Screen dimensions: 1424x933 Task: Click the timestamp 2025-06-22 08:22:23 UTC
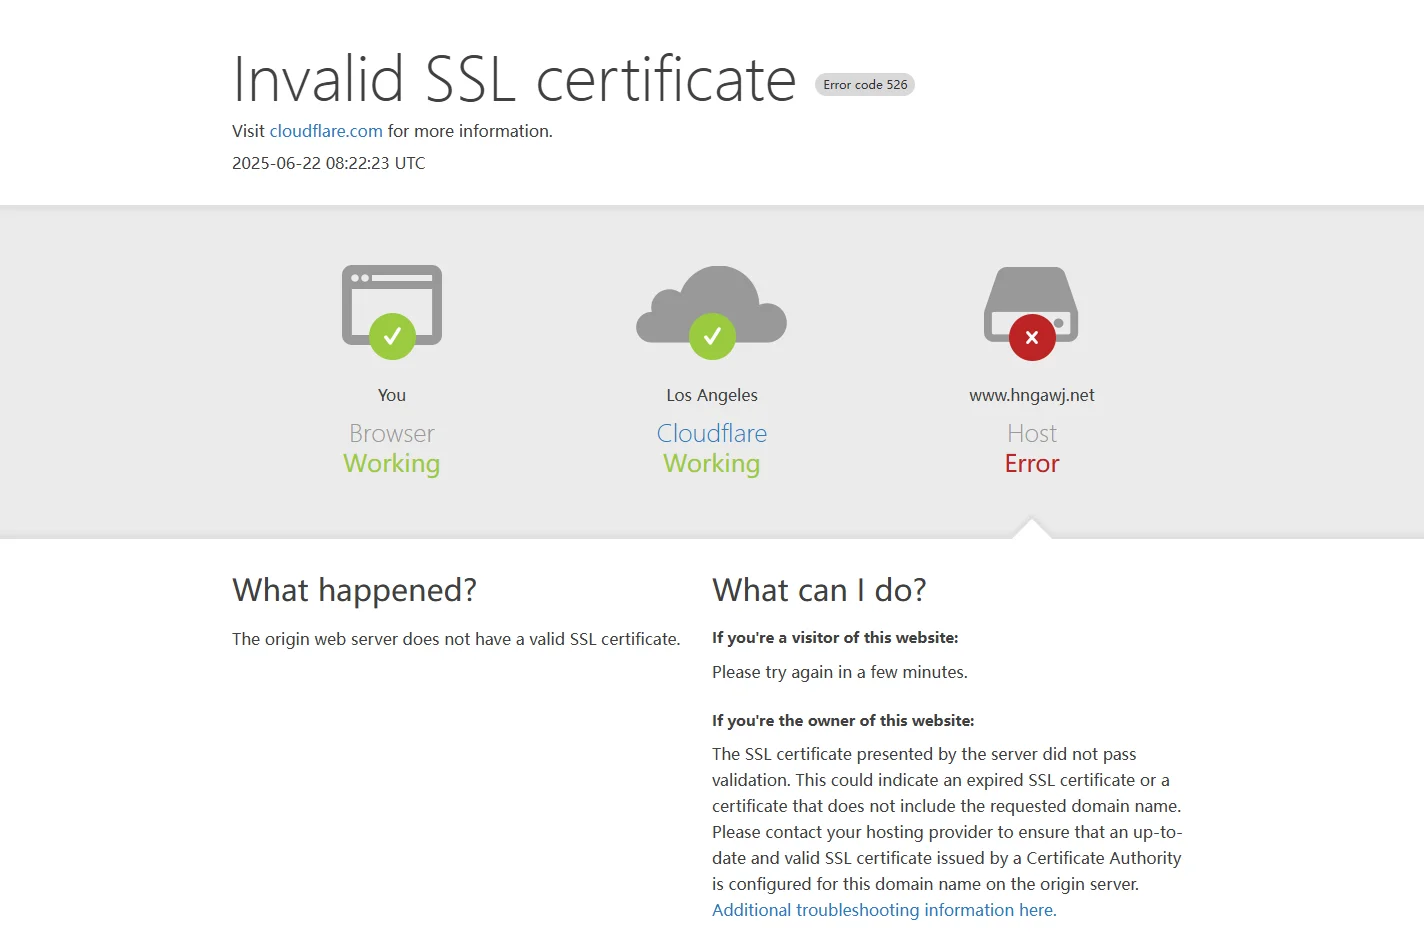[329, 163]
